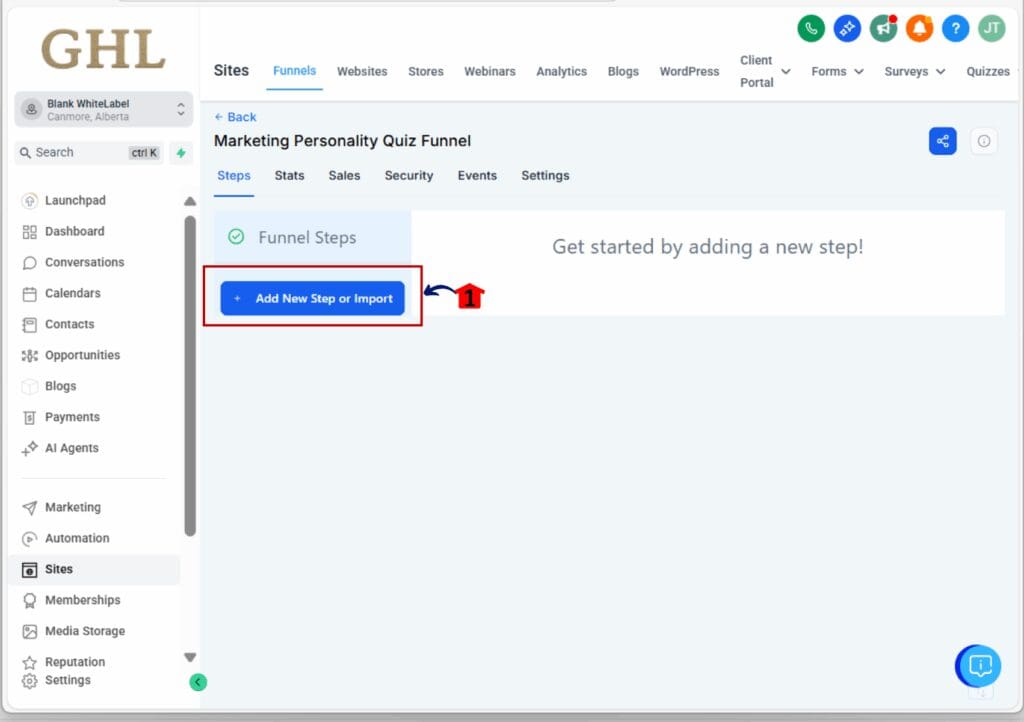
Task: Expand the Forms dropdown
Action: (837, 71)
